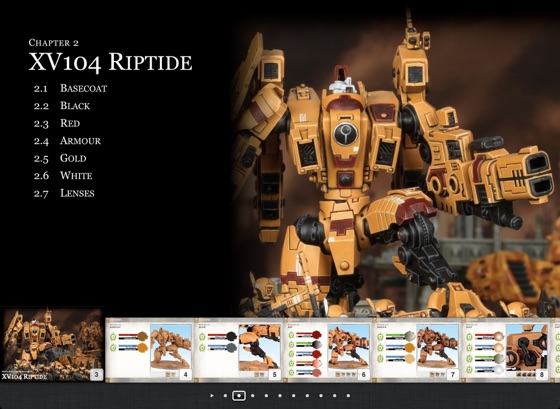This screenshot has width=560, height=409.
Task: Select the 'Chapter 2' heading text
Action: (x=54, y=43)
